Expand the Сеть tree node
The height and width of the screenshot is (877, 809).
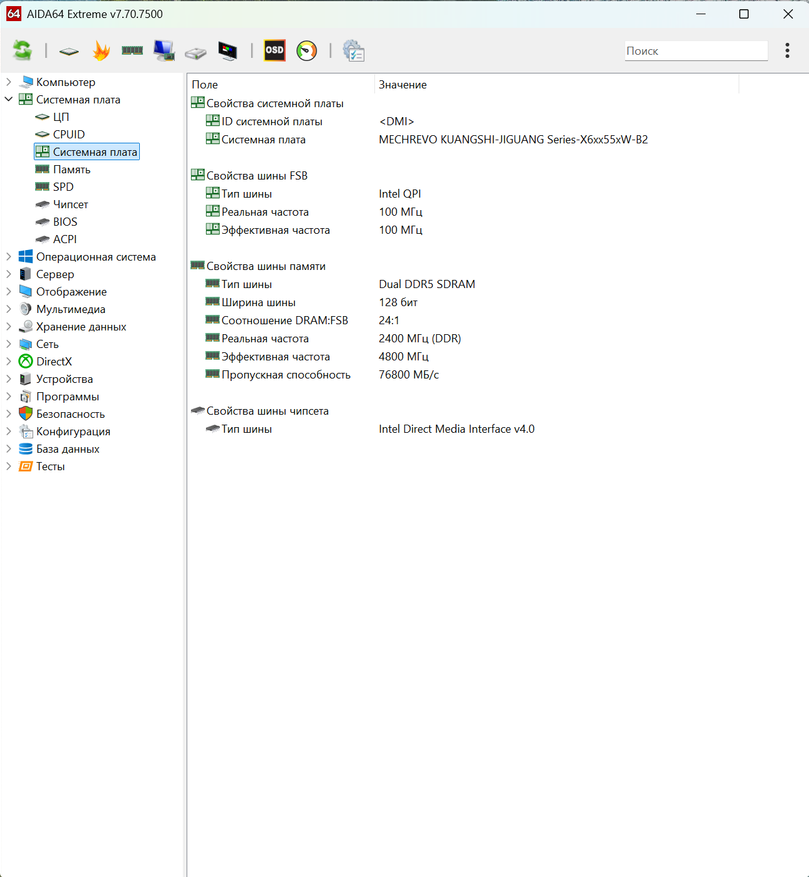[8, 344]
